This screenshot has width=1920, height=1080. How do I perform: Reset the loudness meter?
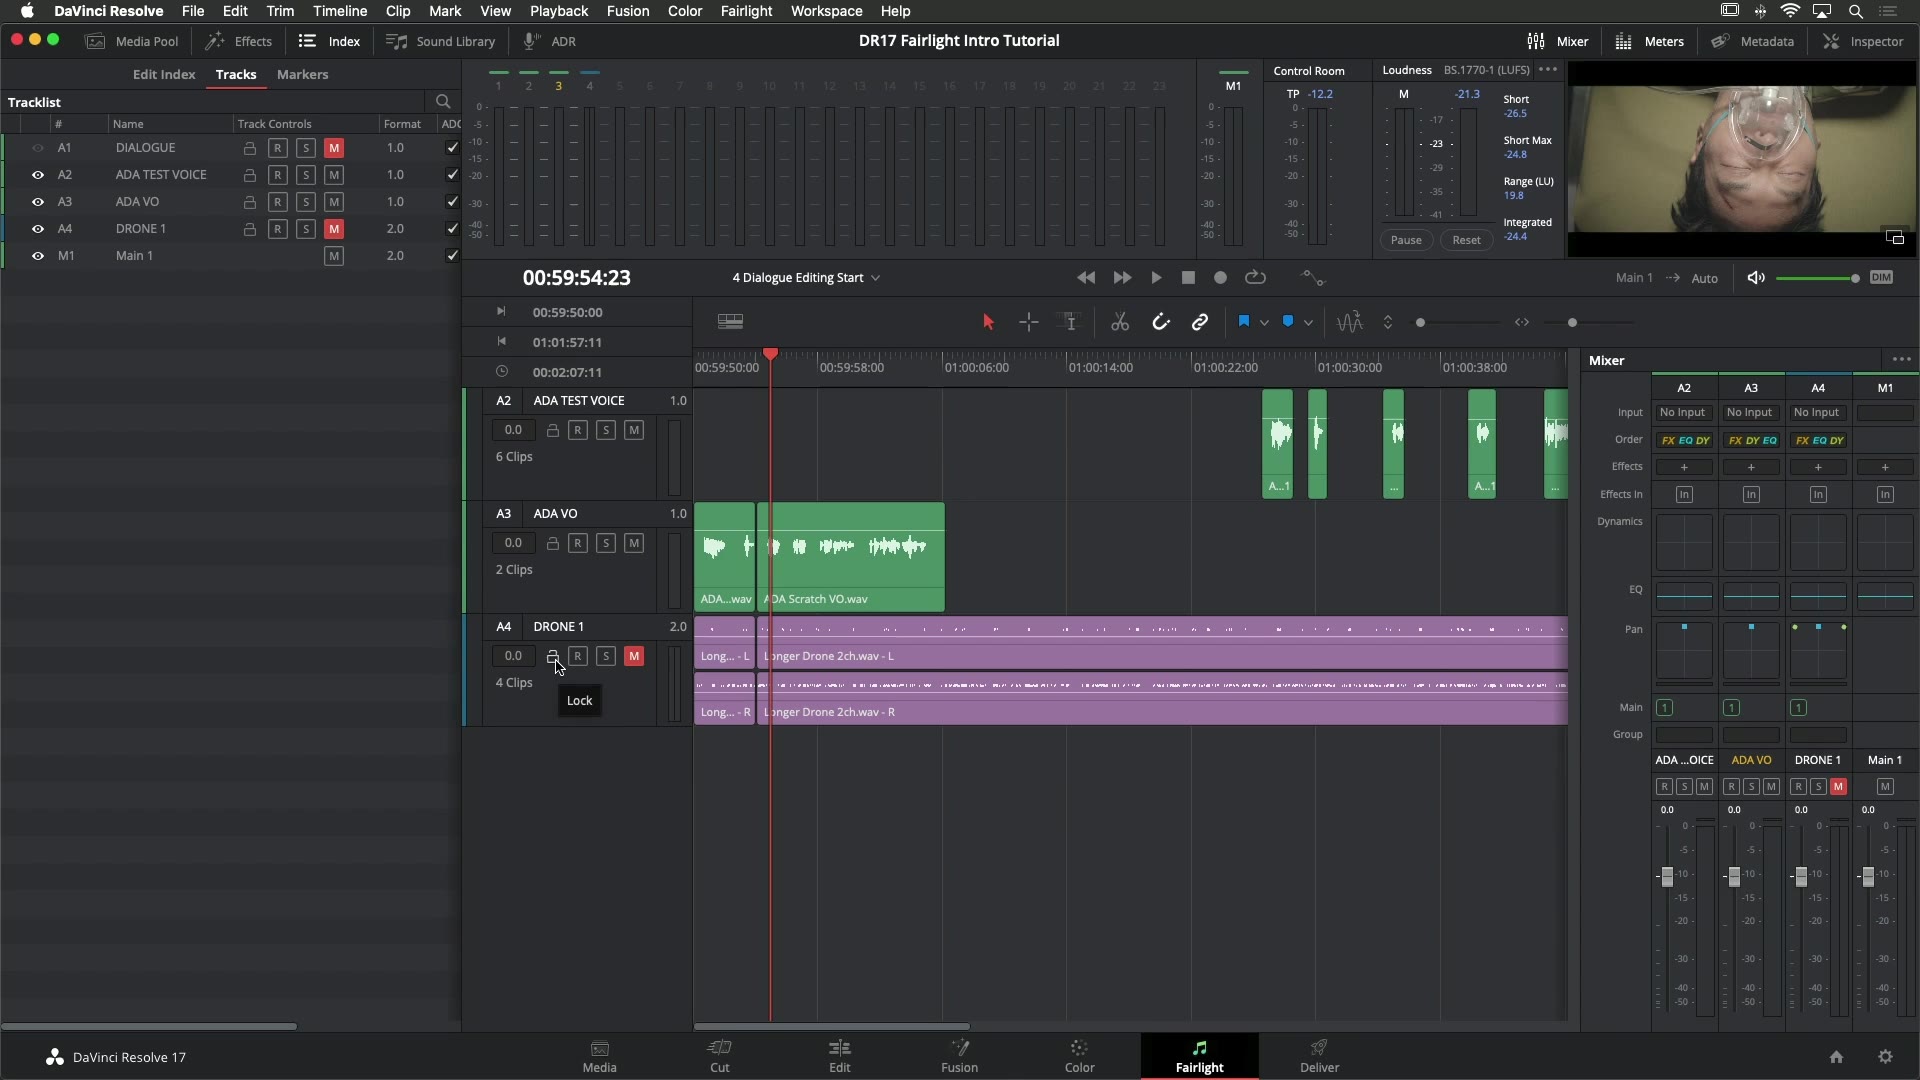point(1466,240)
